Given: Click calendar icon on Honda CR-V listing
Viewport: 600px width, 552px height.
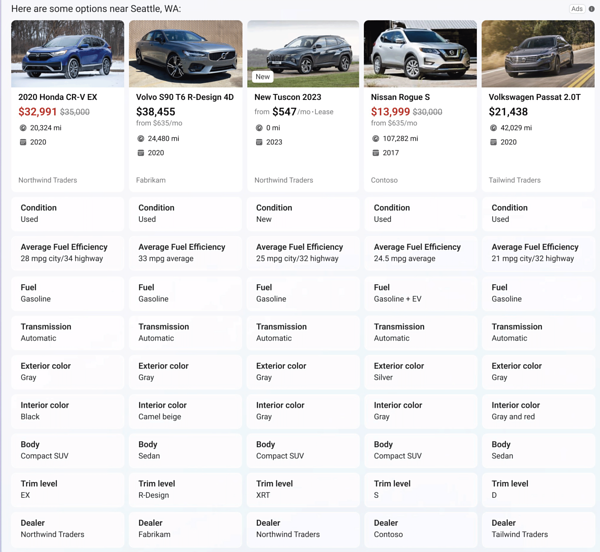Looking at the screenshot, I should tap(23, 142).
